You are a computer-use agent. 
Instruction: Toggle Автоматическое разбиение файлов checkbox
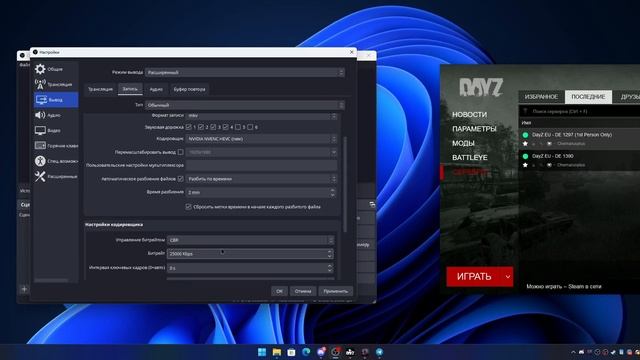180,179
